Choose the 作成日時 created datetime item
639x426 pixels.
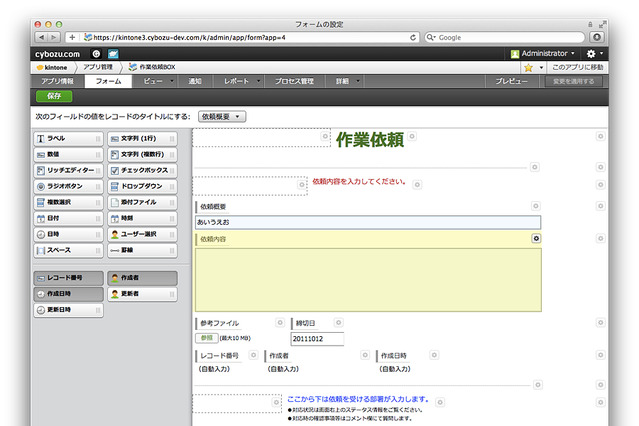click(68, 294)
